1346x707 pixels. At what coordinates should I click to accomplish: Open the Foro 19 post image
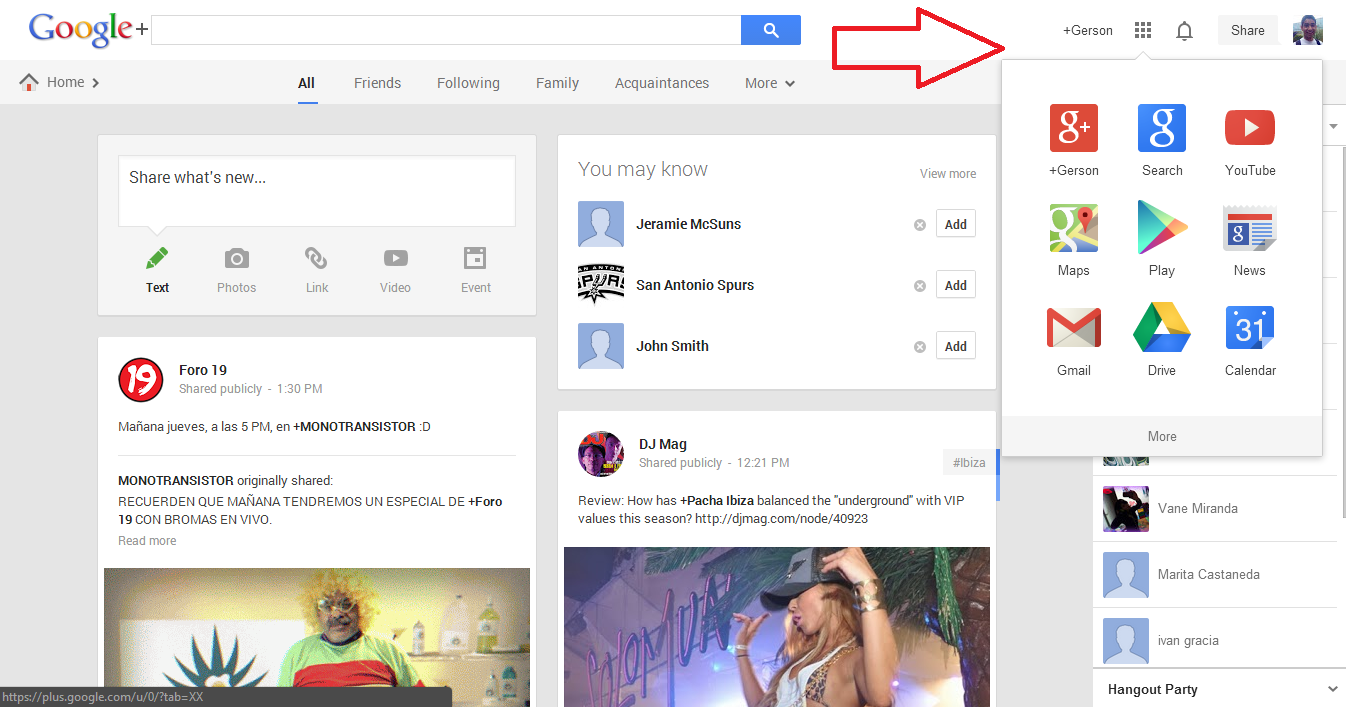point(317,637)
